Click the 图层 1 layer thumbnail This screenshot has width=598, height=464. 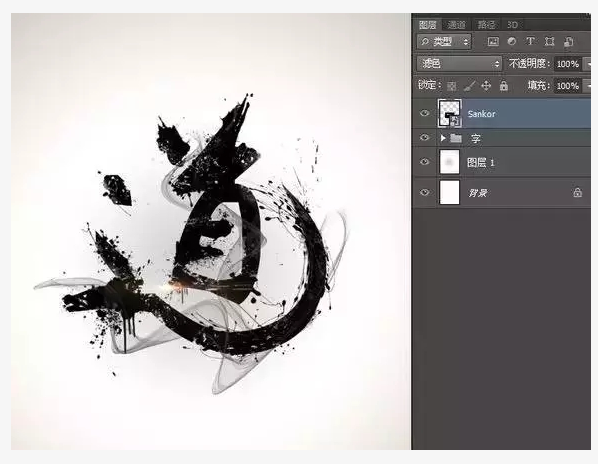[450, 162]
